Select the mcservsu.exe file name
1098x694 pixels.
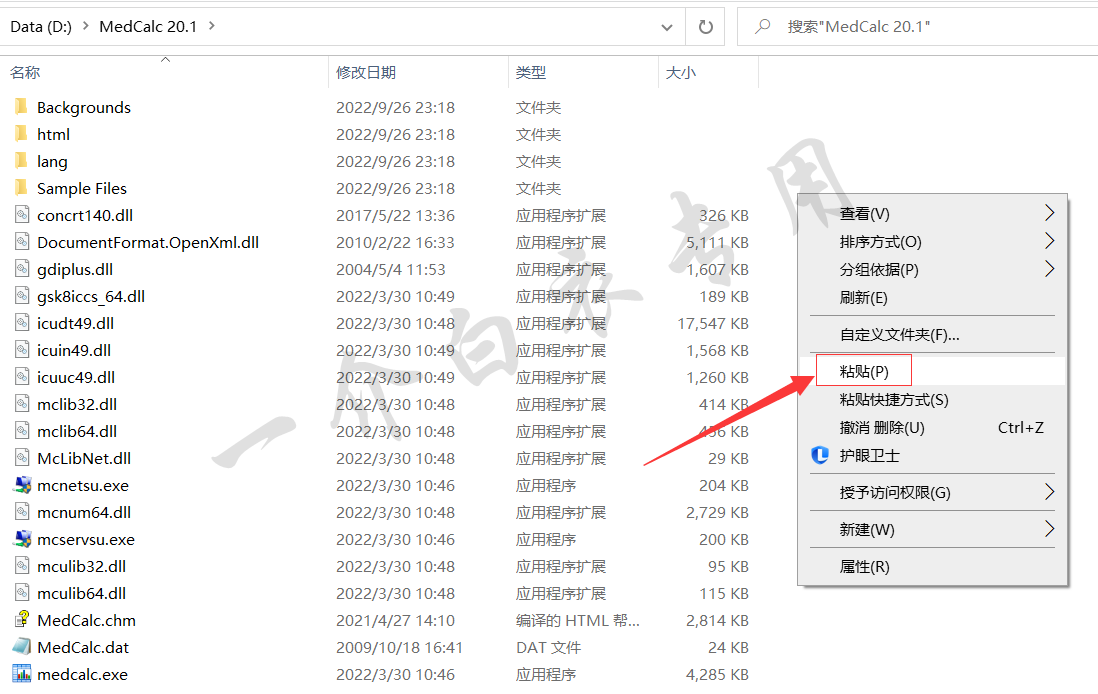(85, 539)
